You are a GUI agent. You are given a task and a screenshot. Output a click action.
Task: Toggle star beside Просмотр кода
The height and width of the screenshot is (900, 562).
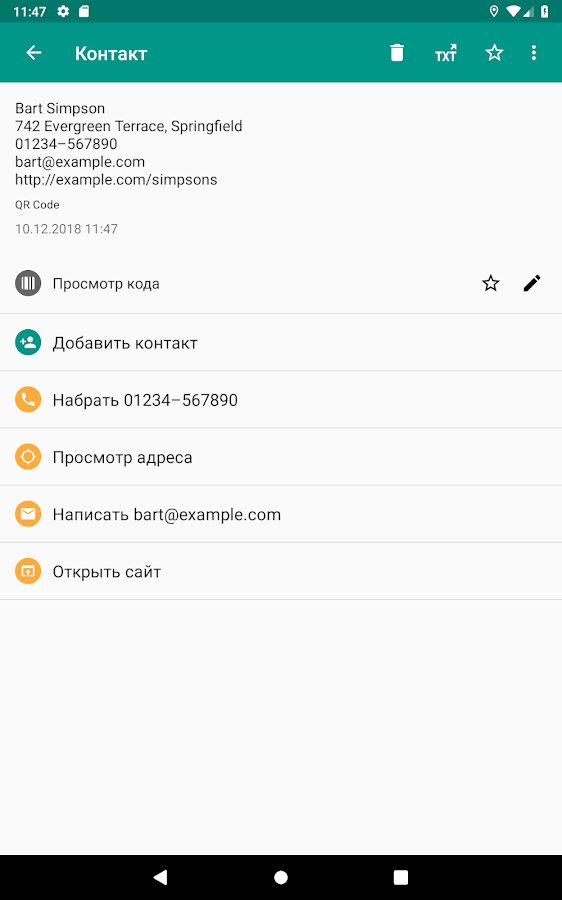(491, 283)
